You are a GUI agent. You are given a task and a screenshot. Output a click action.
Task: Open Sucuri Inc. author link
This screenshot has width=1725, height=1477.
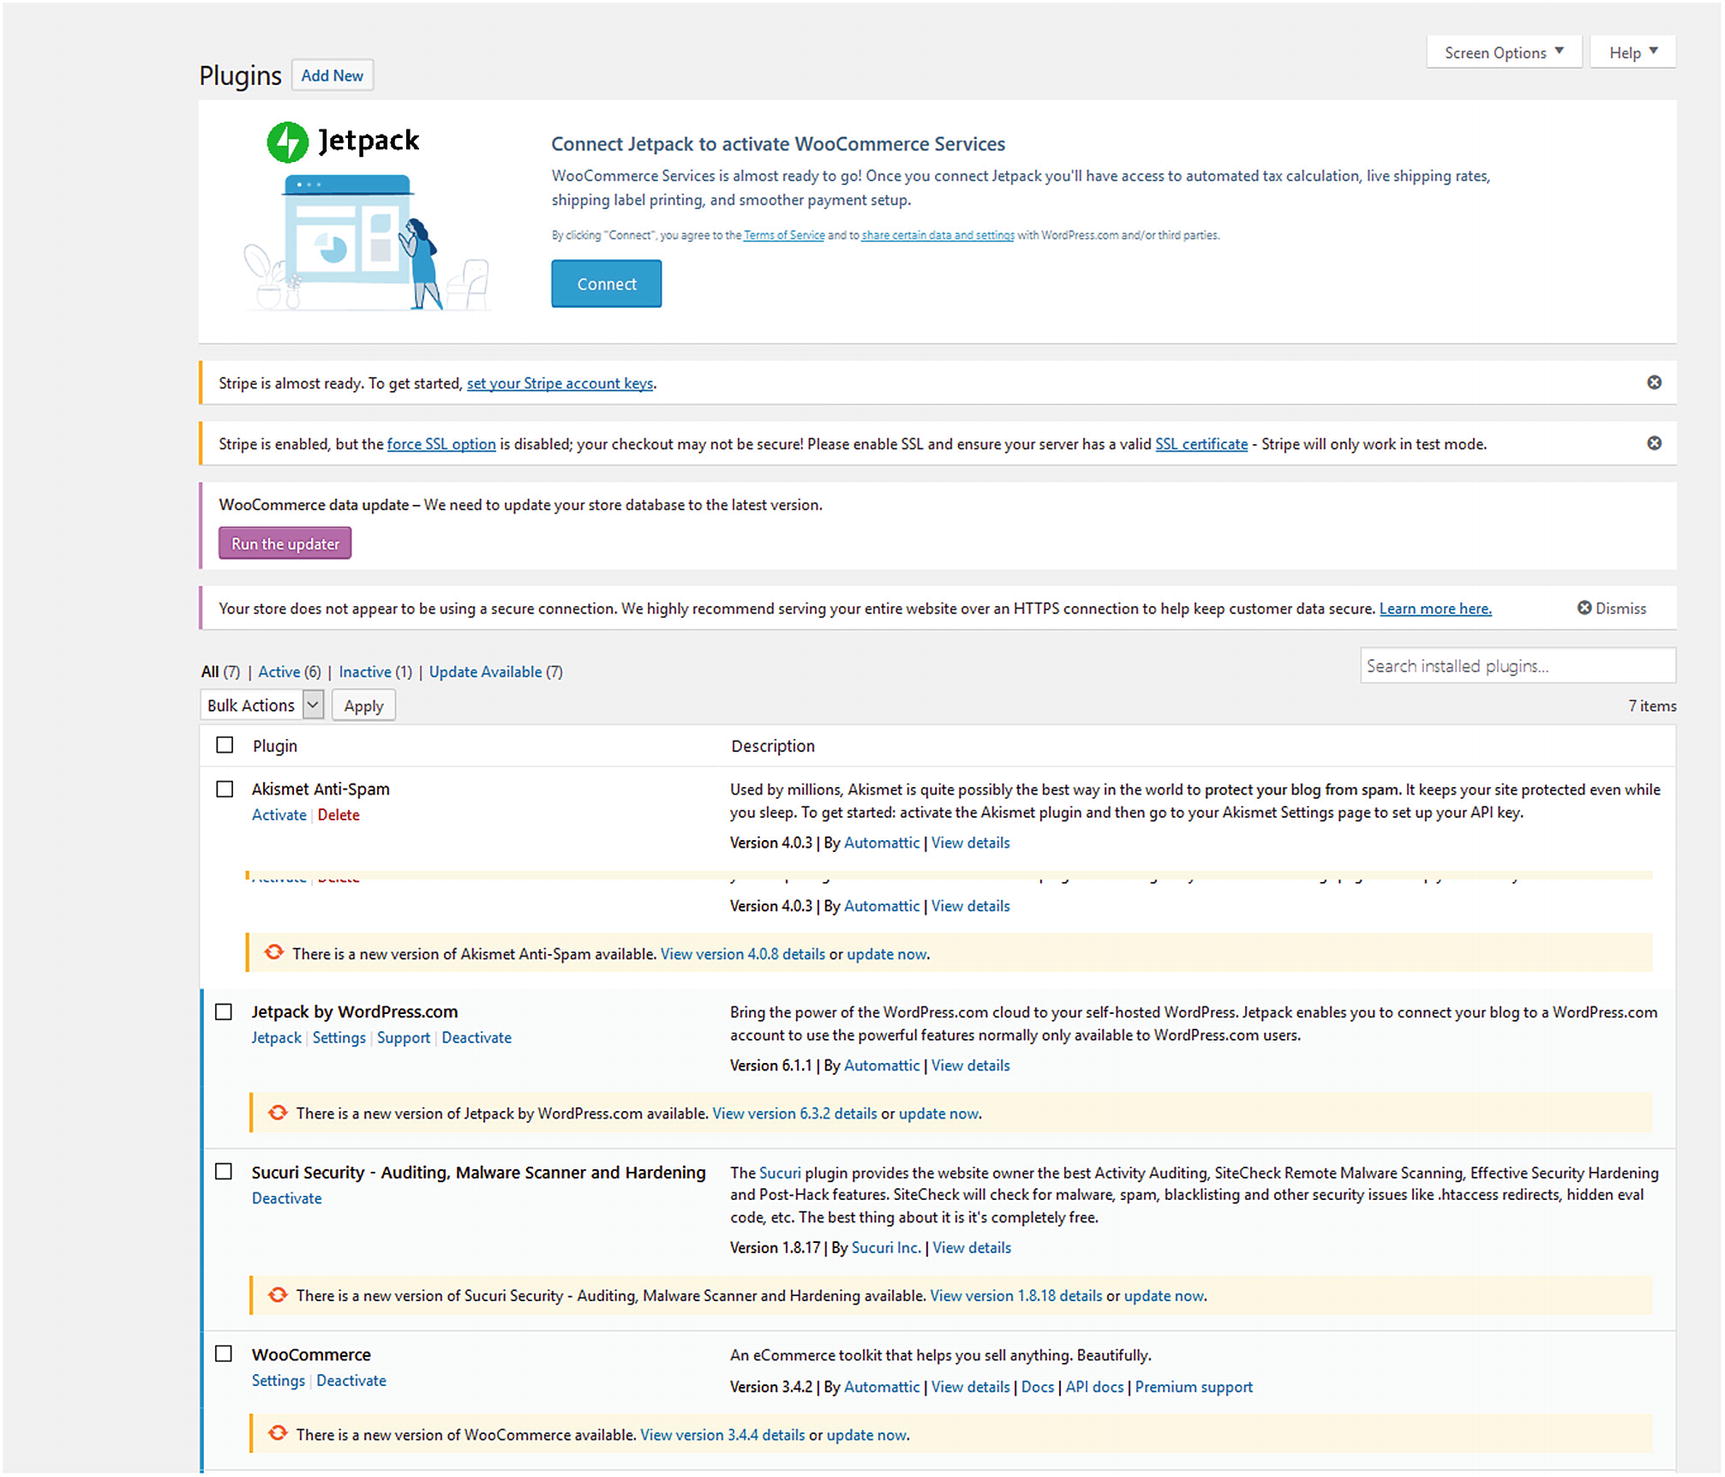[x=886, y=1249]
